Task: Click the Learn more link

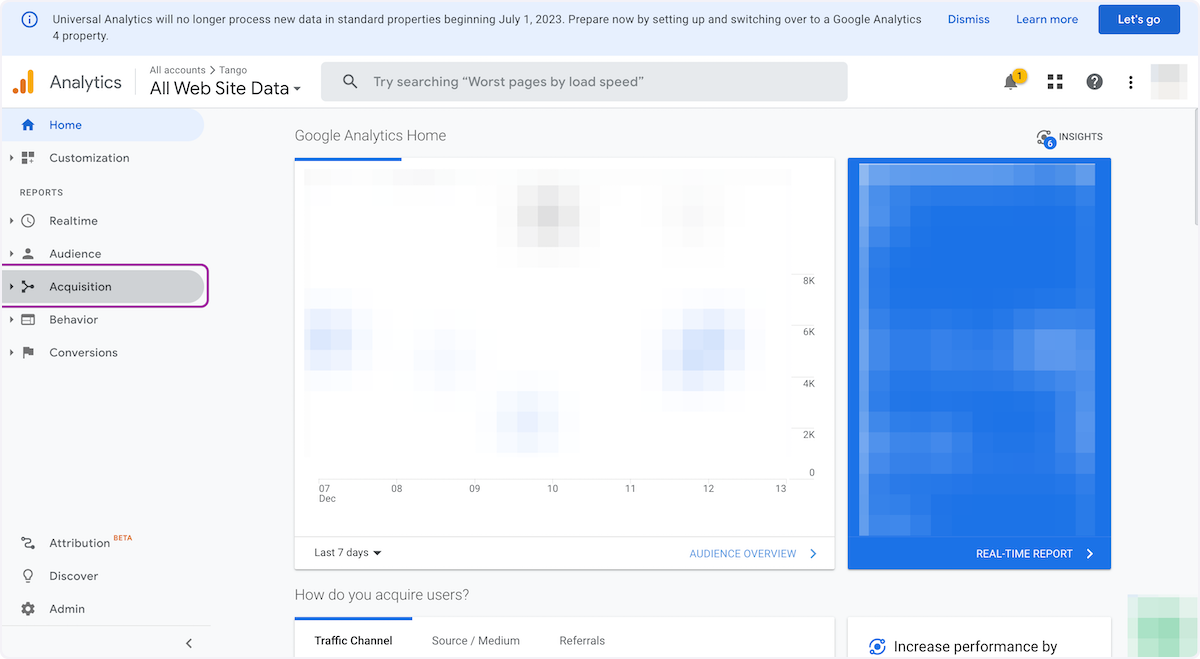Action: pyautogui.click(x=1047, y=19)
